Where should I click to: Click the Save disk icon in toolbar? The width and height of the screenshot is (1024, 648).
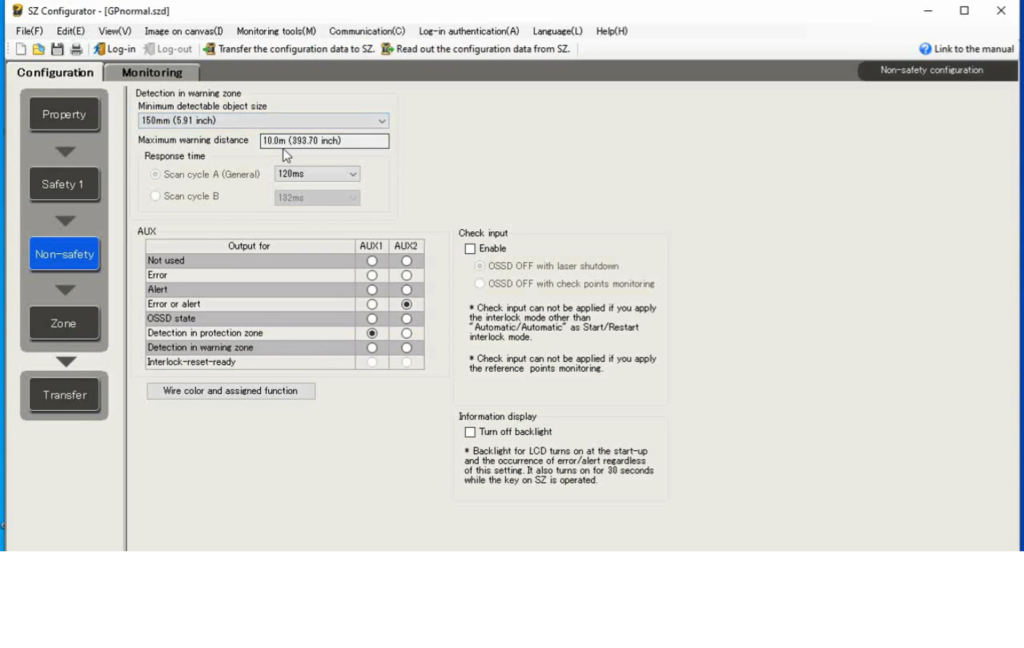click(x=57, y=49)
